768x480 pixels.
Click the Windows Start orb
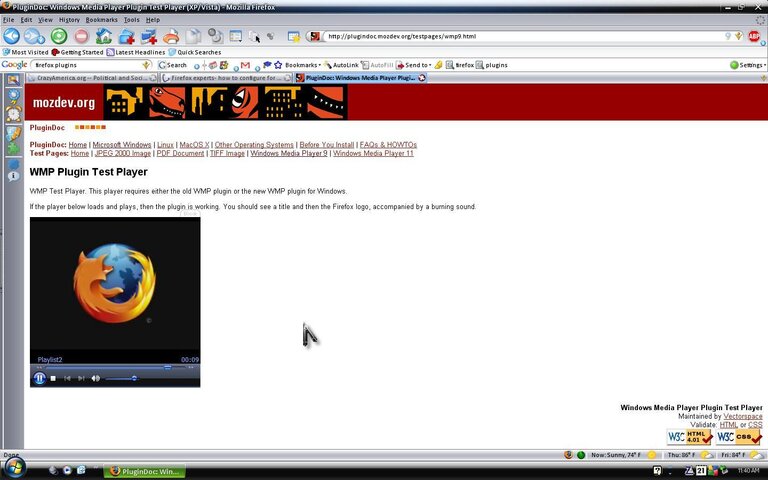click(15, 469)
